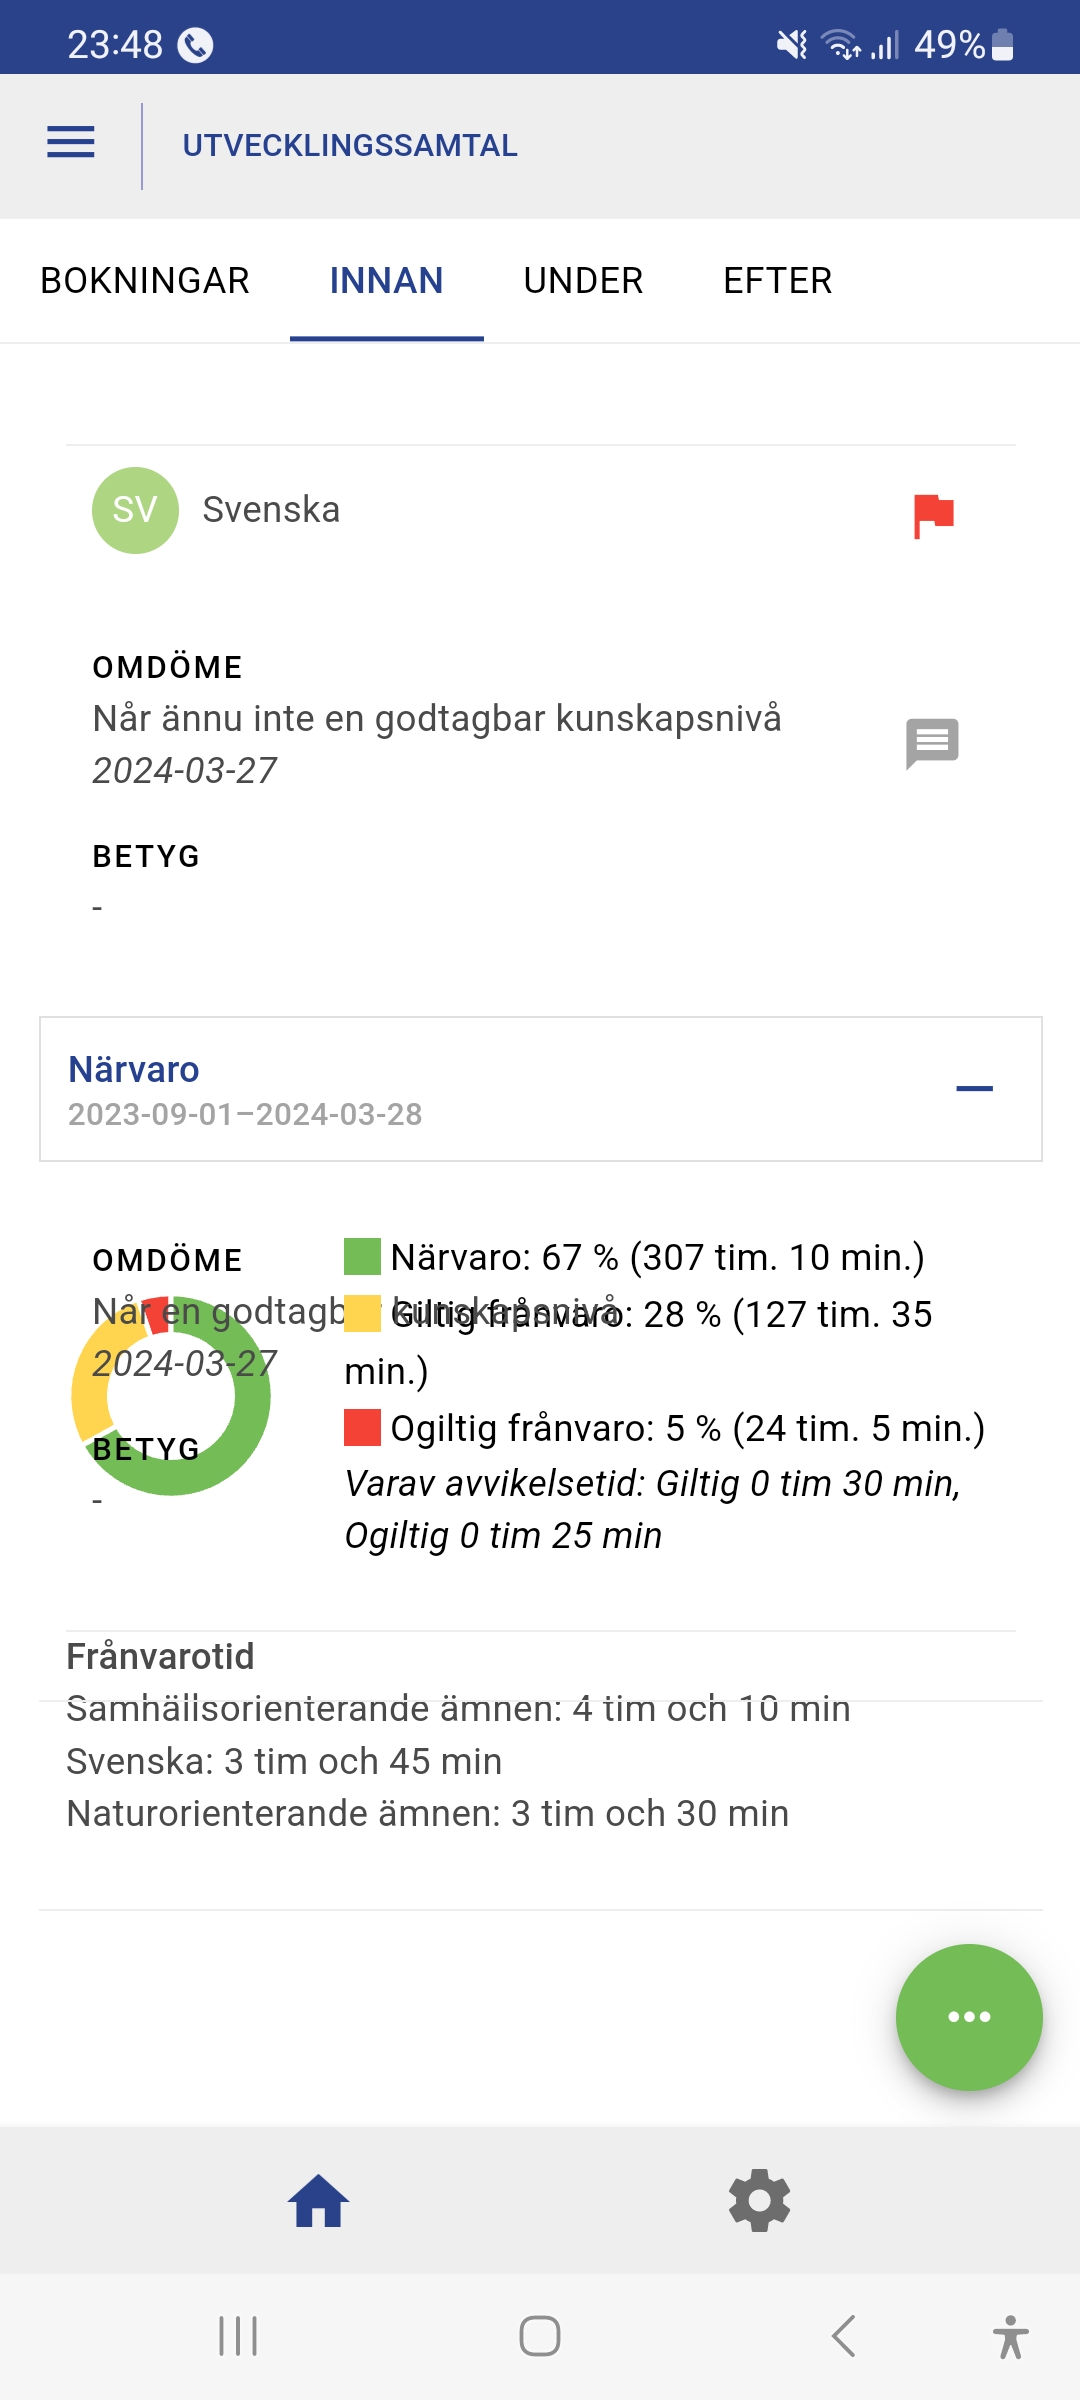Tap the UTVECKLINGSSAMTAL page title

(x=350, y=146)
